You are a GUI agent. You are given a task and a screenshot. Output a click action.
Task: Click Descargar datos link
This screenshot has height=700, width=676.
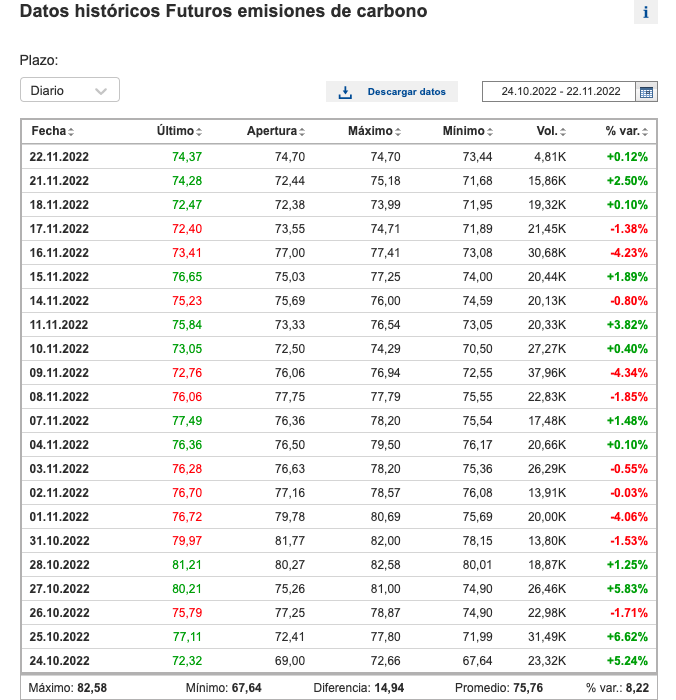tap(406, 92)
